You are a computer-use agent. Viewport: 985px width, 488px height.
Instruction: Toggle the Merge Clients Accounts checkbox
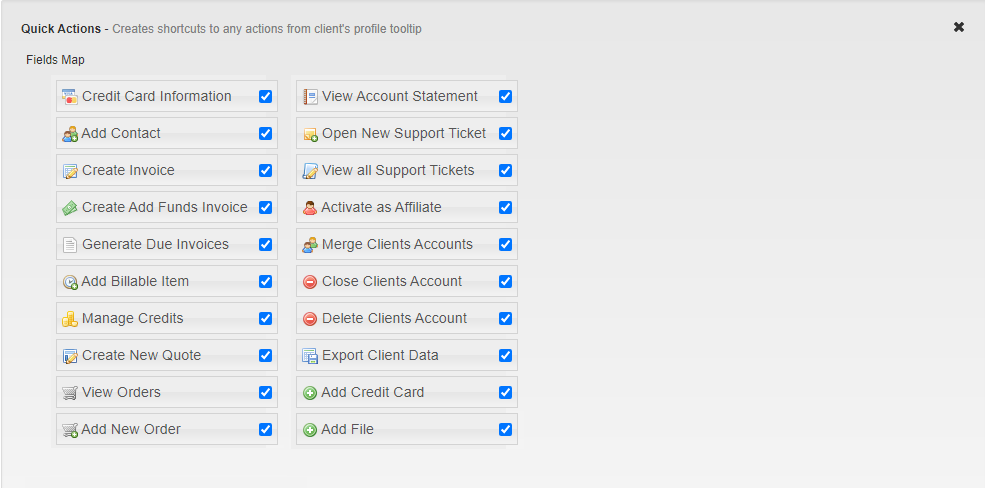(506, 244)
